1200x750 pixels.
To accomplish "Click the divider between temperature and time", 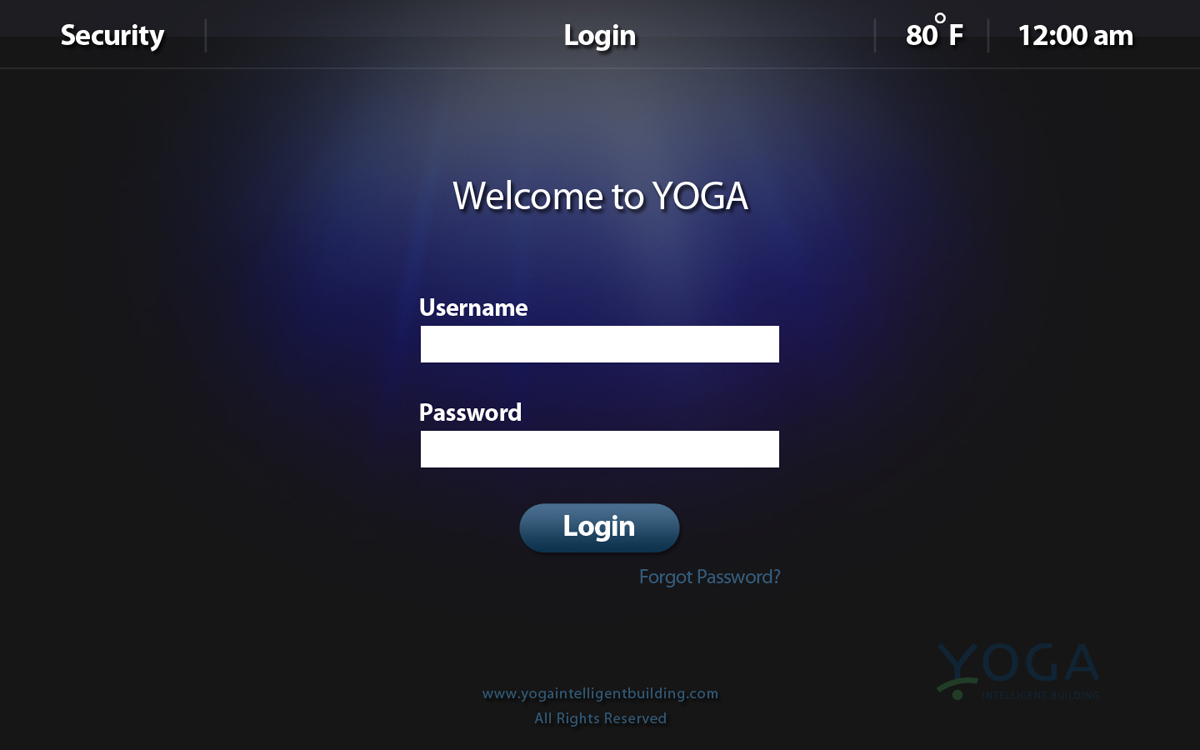I will [x=988, y=35].
